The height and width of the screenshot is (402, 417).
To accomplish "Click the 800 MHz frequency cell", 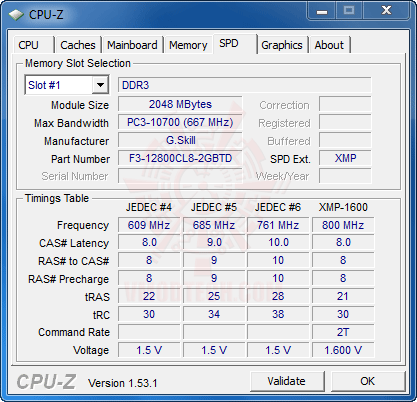I will click(343, 225).
